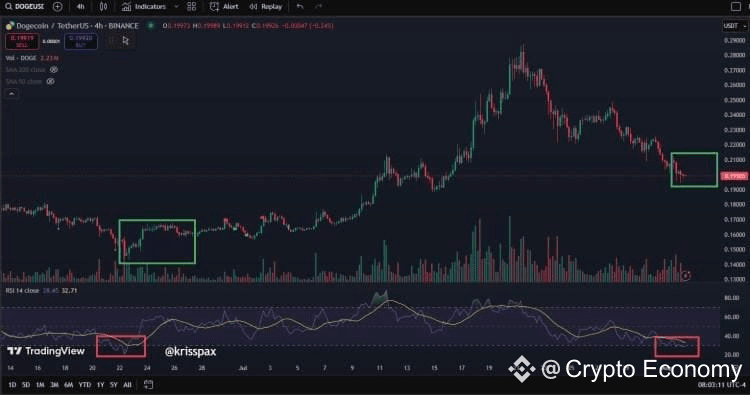The width and height of the screenshot is (750, 395).
Task: Open symbol search with DOGEUSDT
Action: 24,7
